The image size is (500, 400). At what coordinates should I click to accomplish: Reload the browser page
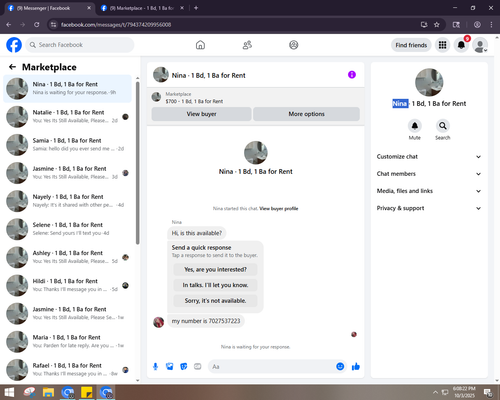(37, 25)
